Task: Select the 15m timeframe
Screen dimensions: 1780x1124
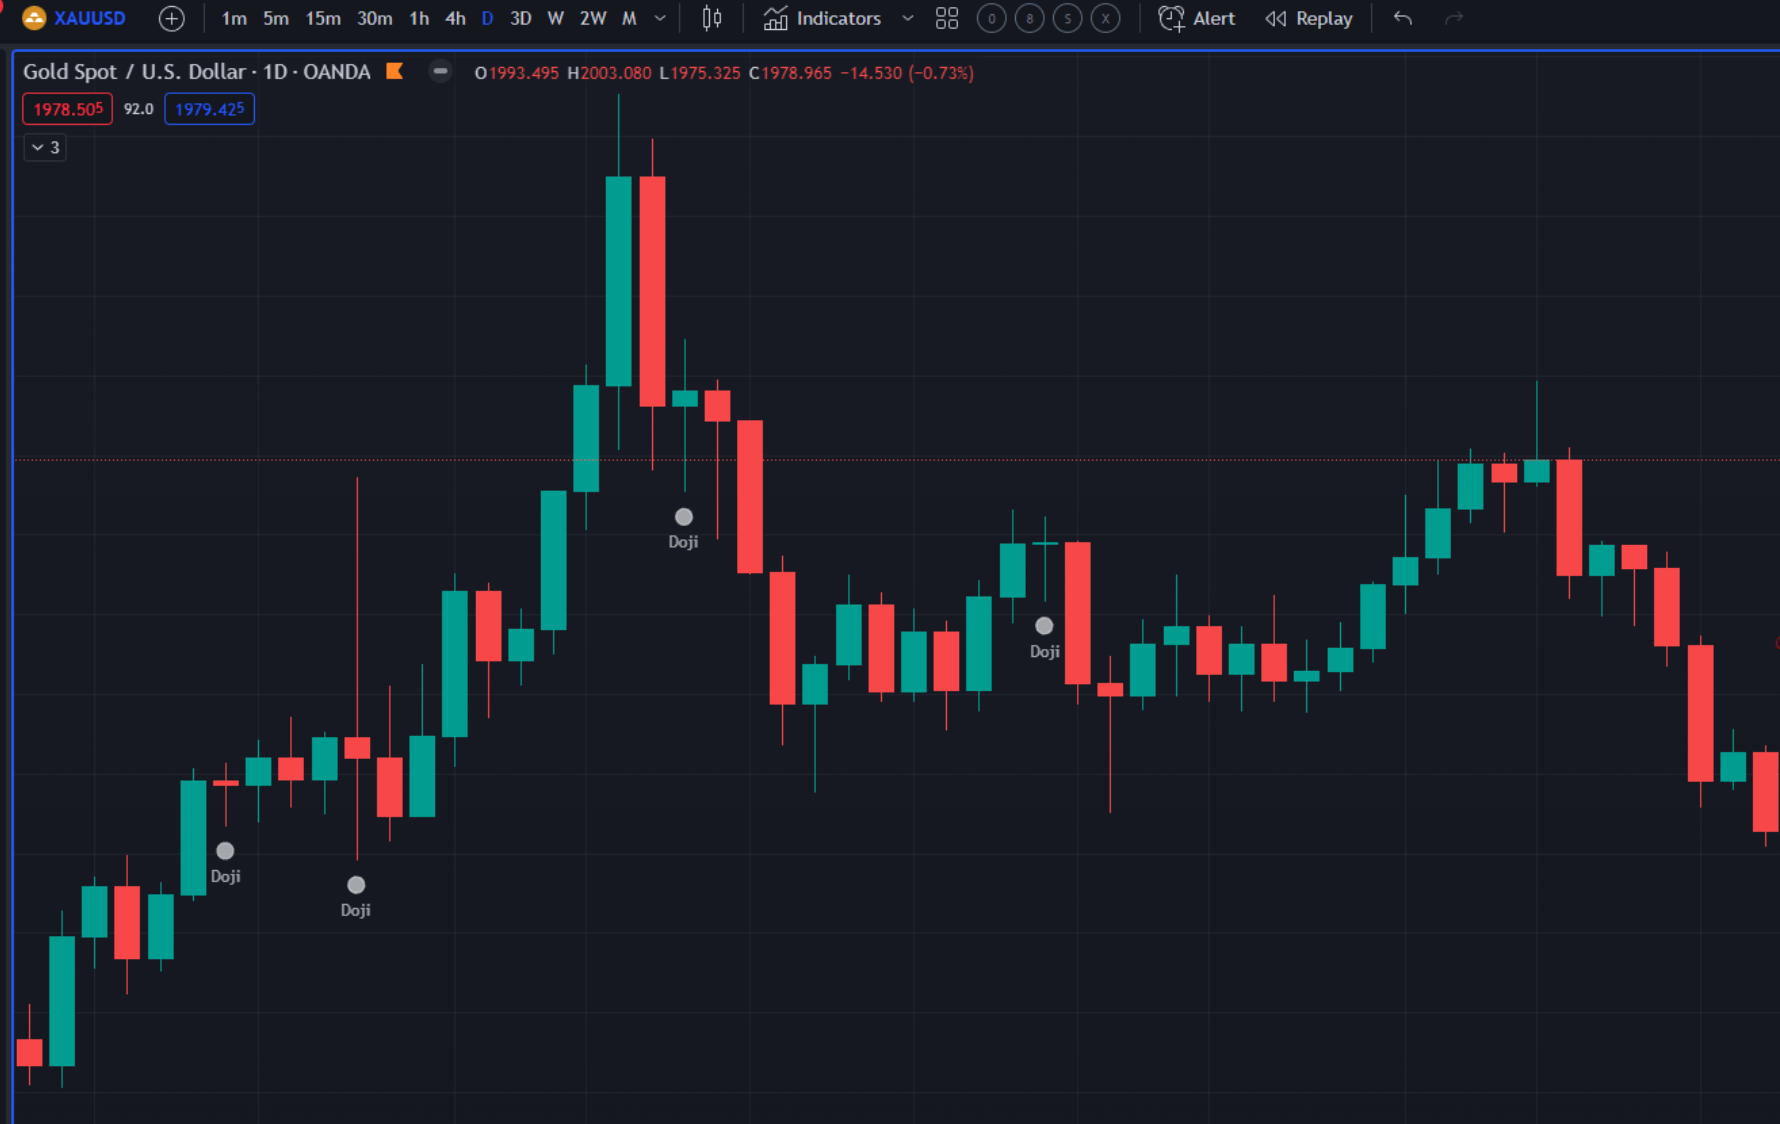Action: tap(322, 18)
